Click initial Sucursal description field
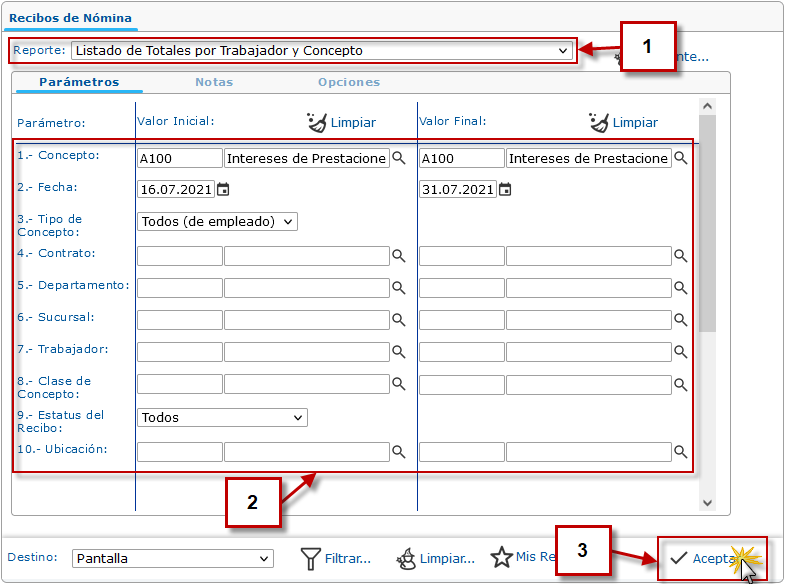Image resolution: width=785 pixels, height=584 pixels. [x=307, y=320]
